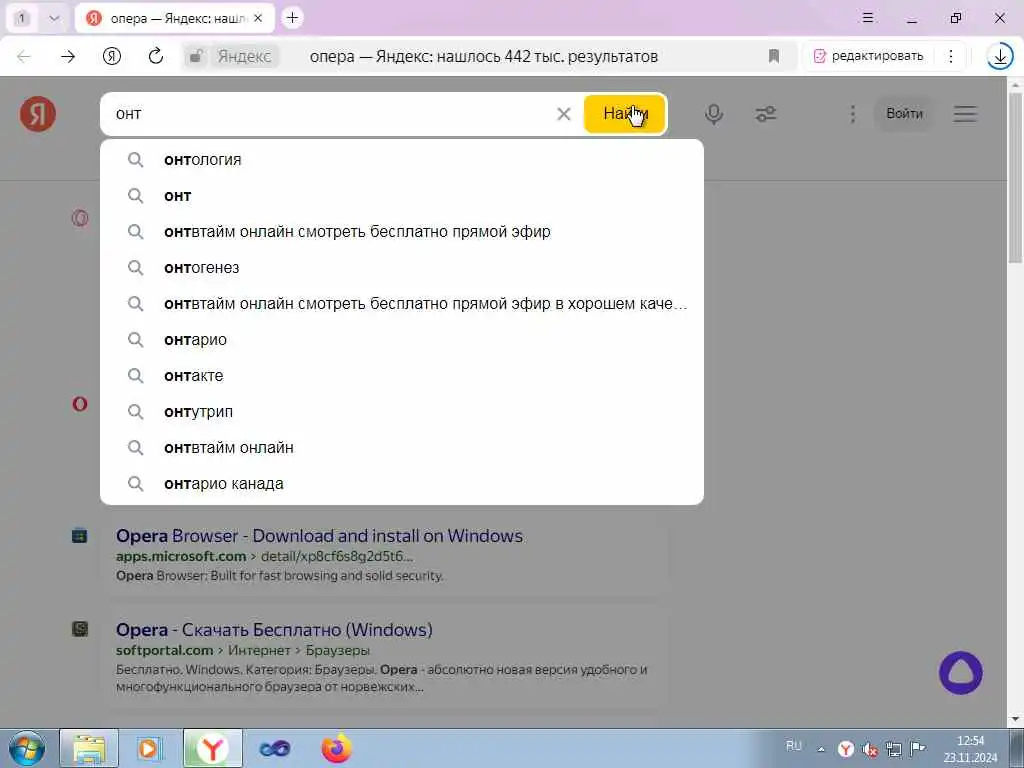Close the опера — Яндекс tab
The image size is (1024, 768).
click(x=258, y=18)
